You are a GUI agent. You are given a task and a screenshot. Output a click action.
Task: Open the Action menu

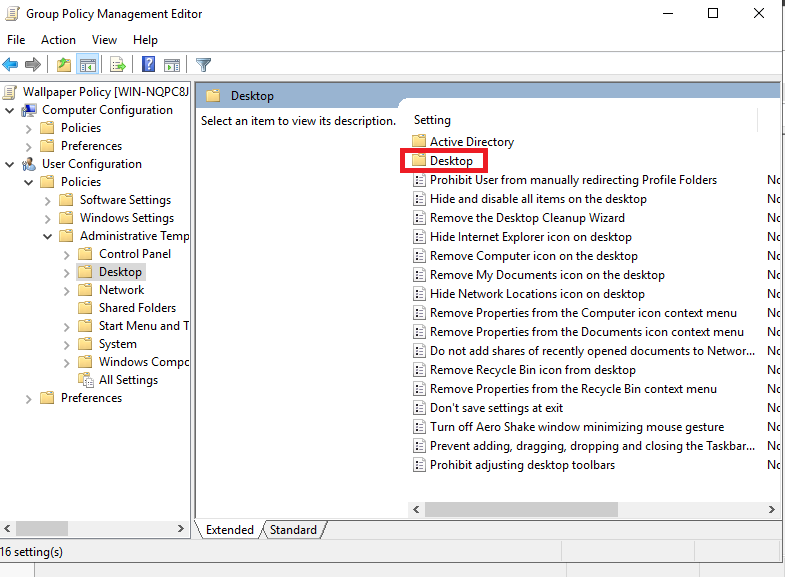pos(59,40)
